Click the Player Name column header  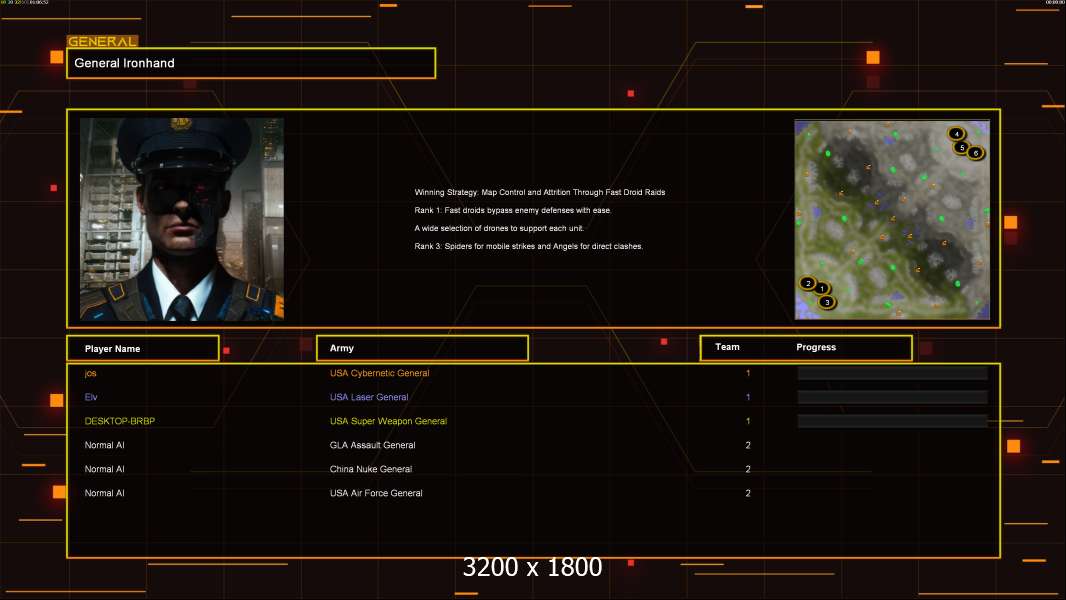(143, 348)
